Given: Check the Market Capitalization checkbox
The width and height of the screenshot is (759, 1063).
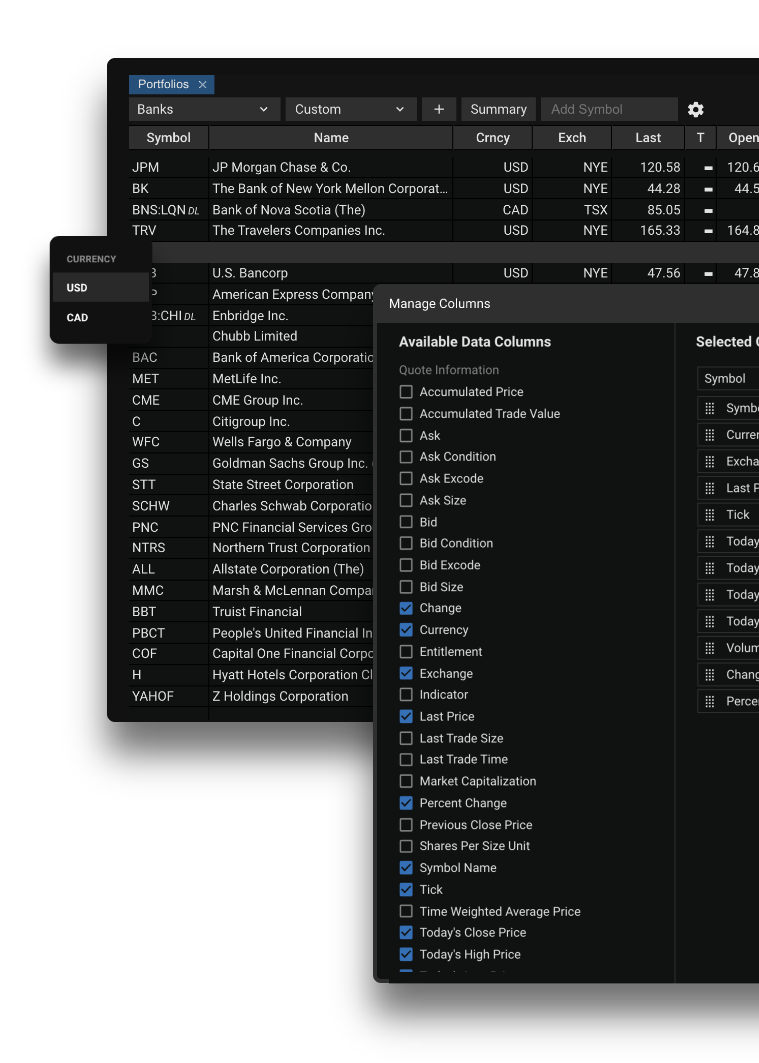Looking at the screenshot, I should 406,781.
